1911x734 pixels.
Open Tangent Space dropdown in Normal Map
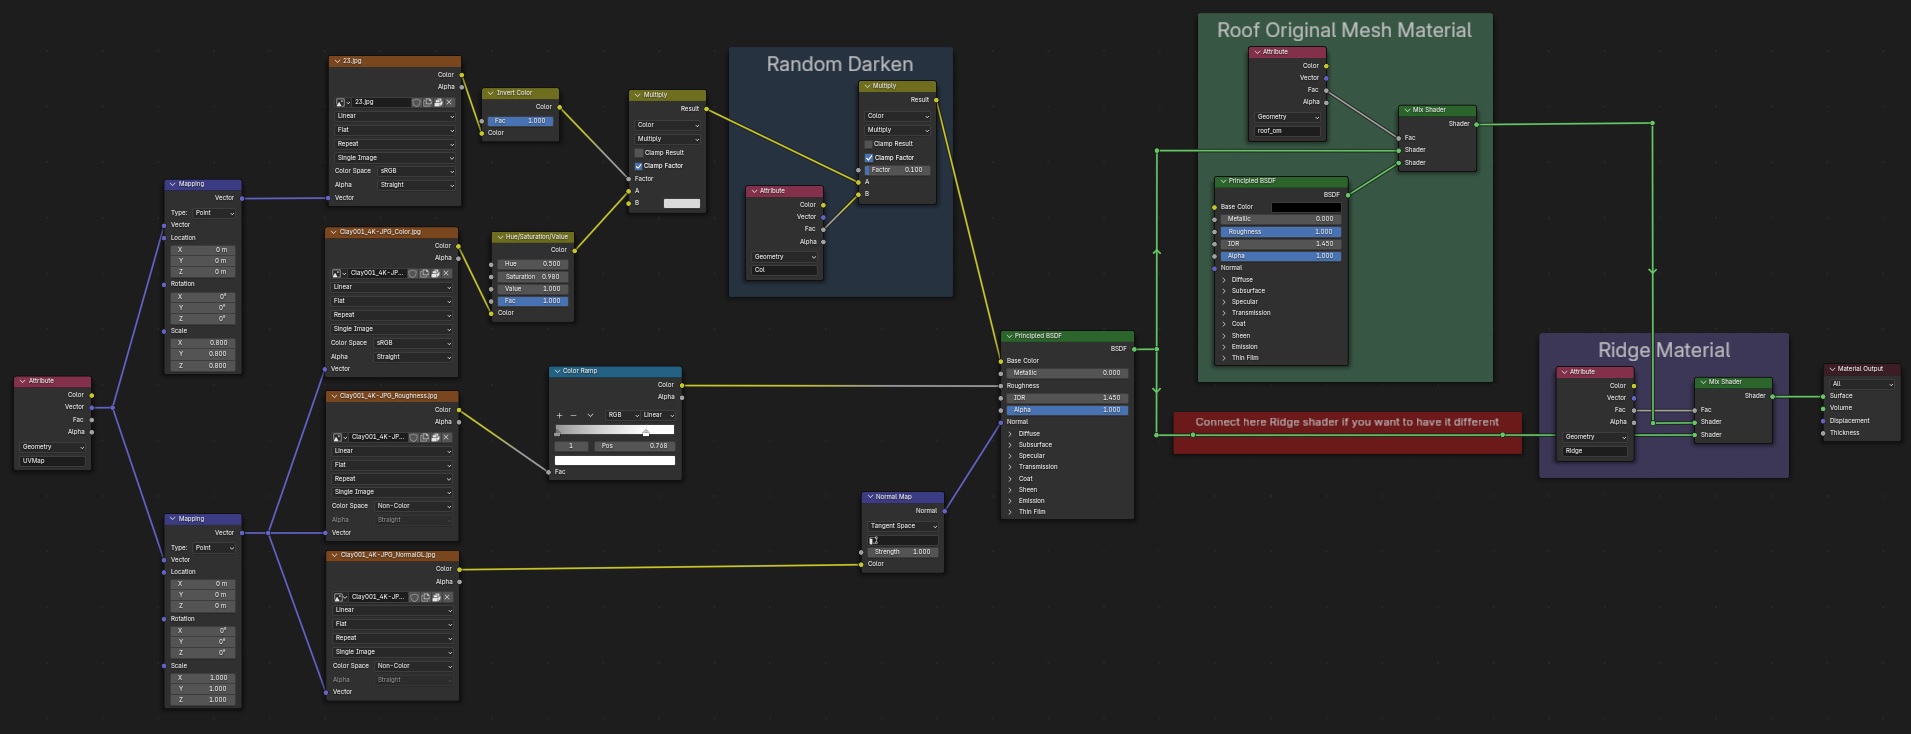click(903, 526)
